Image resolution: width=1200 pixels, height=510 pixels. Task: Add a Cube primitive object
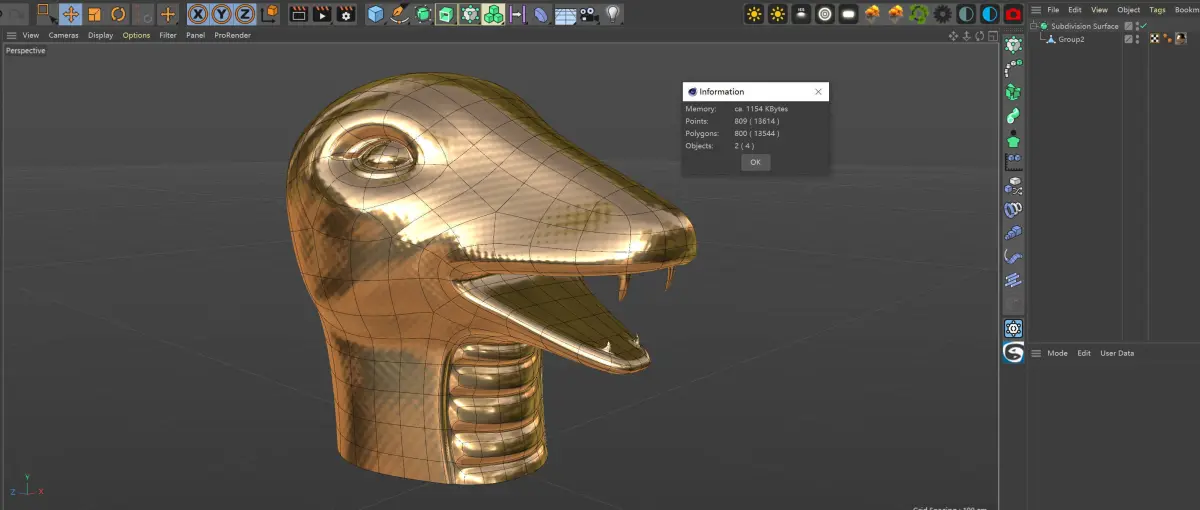[x=375, y=14]
